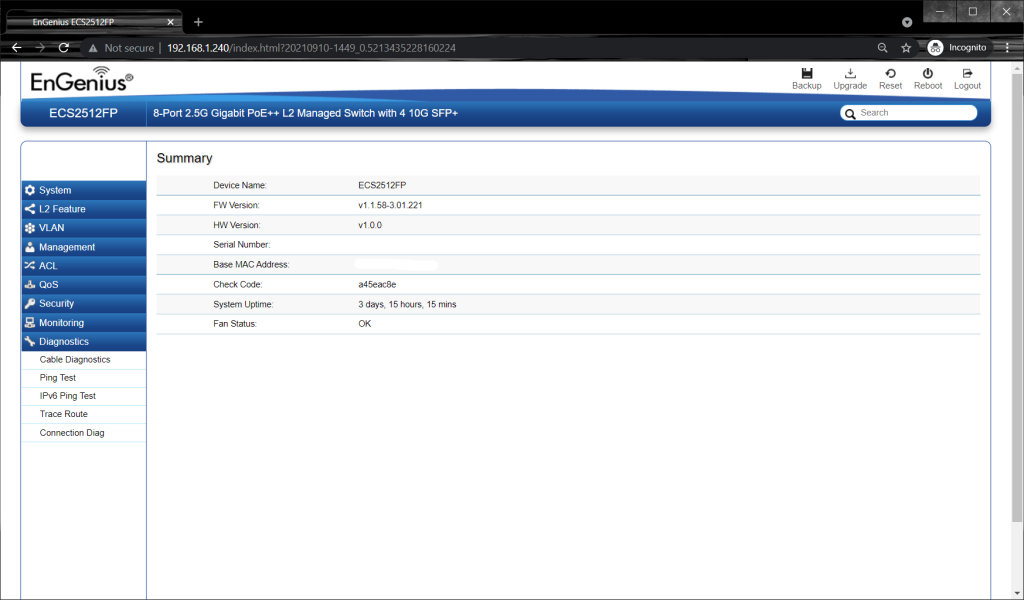Open IPv6 Ping Test submenu item
The height and width of the screenshot is (600, 1024).
click(84, 396)
